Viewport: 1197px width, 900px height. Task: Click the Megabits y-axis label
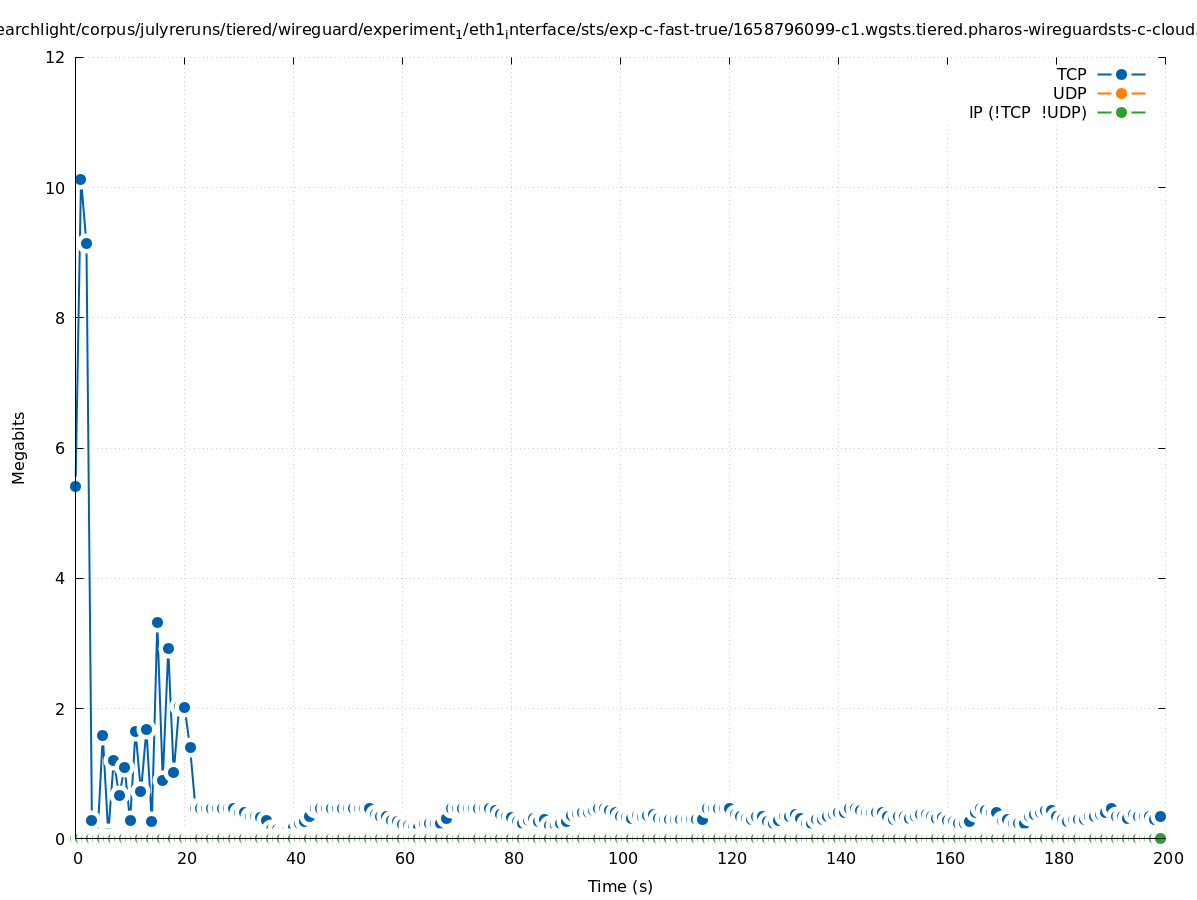tap(19, 447)
